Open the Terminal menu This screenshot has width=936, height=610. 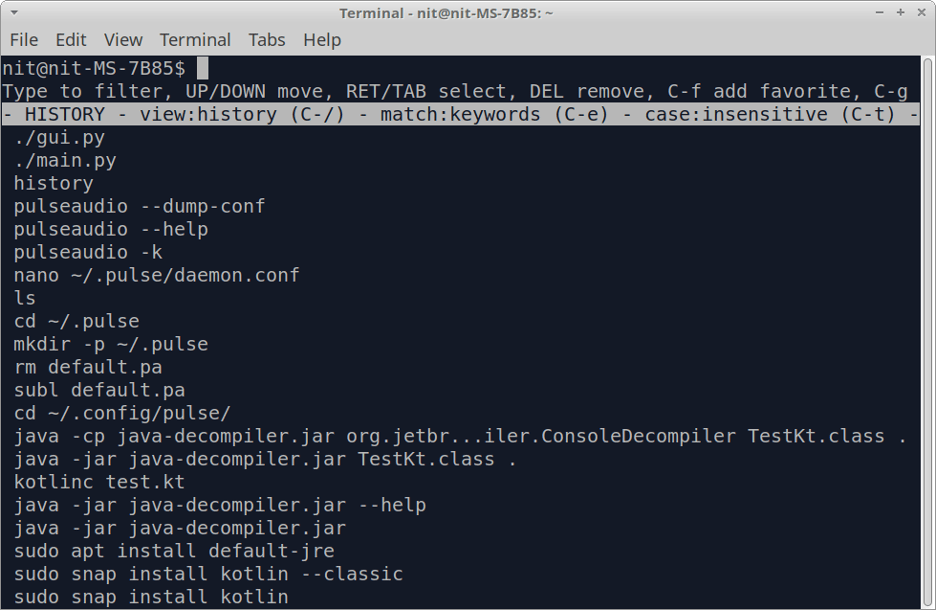click(x=194, y=40)
